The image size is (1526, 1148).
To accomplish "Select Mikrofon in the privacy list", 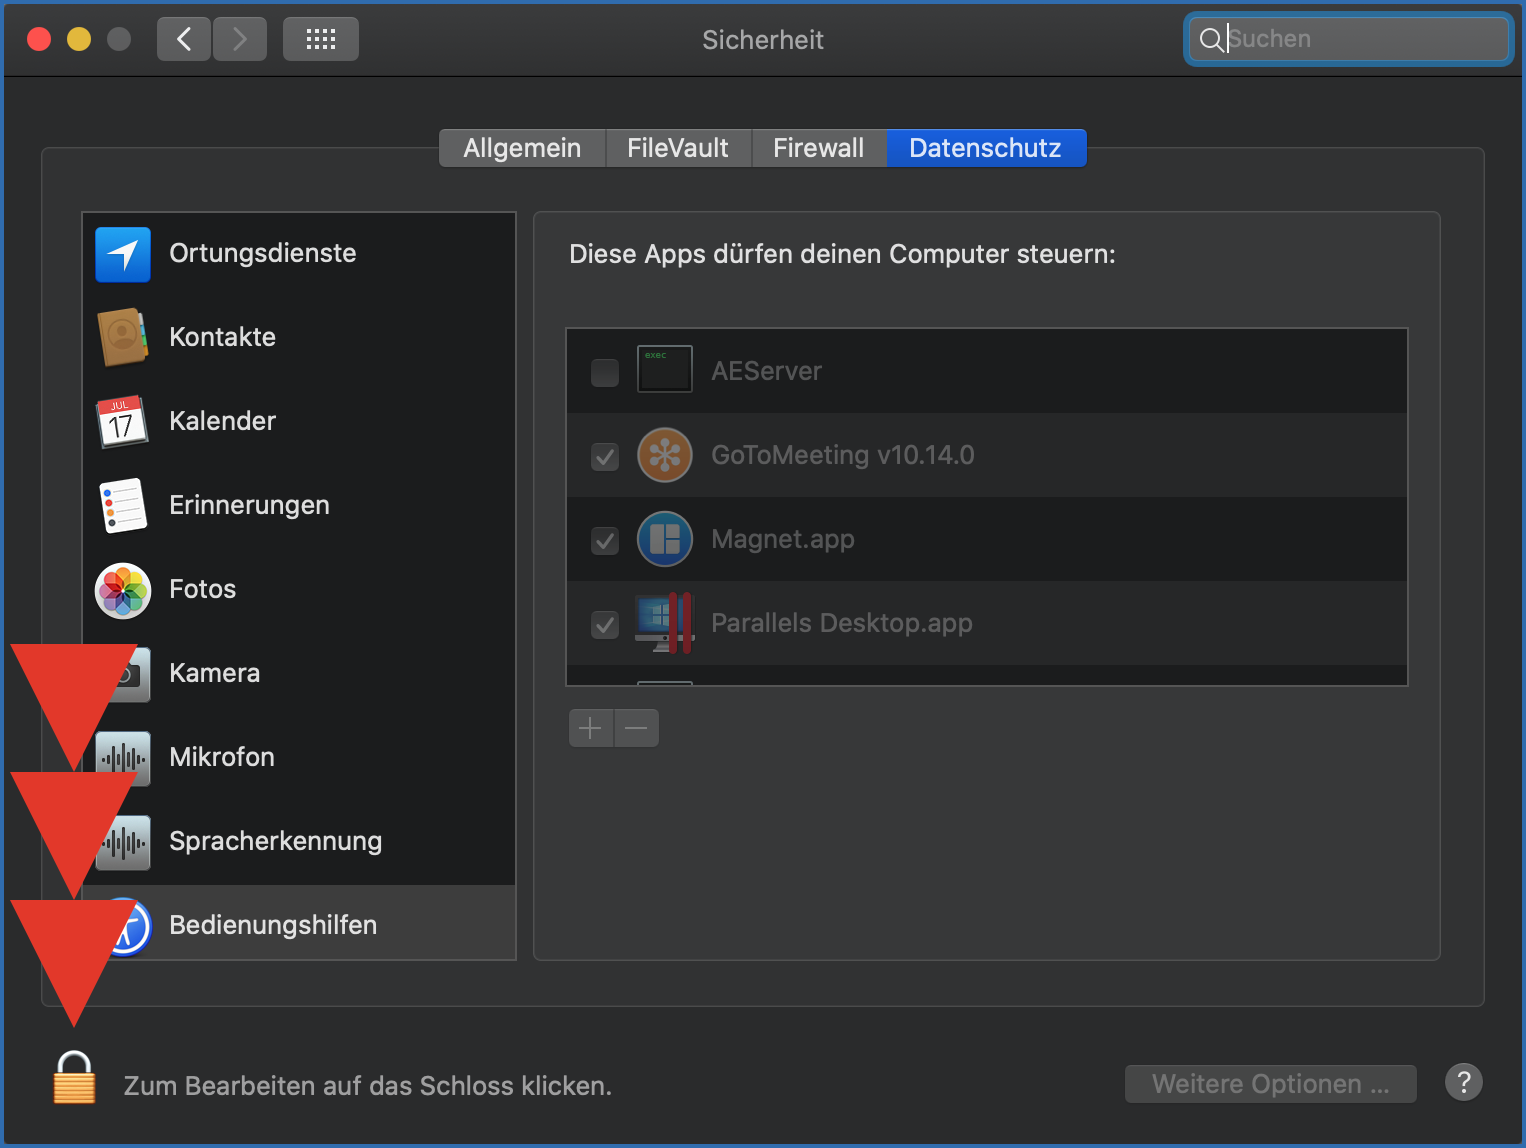I will click(x=222, y=757).
